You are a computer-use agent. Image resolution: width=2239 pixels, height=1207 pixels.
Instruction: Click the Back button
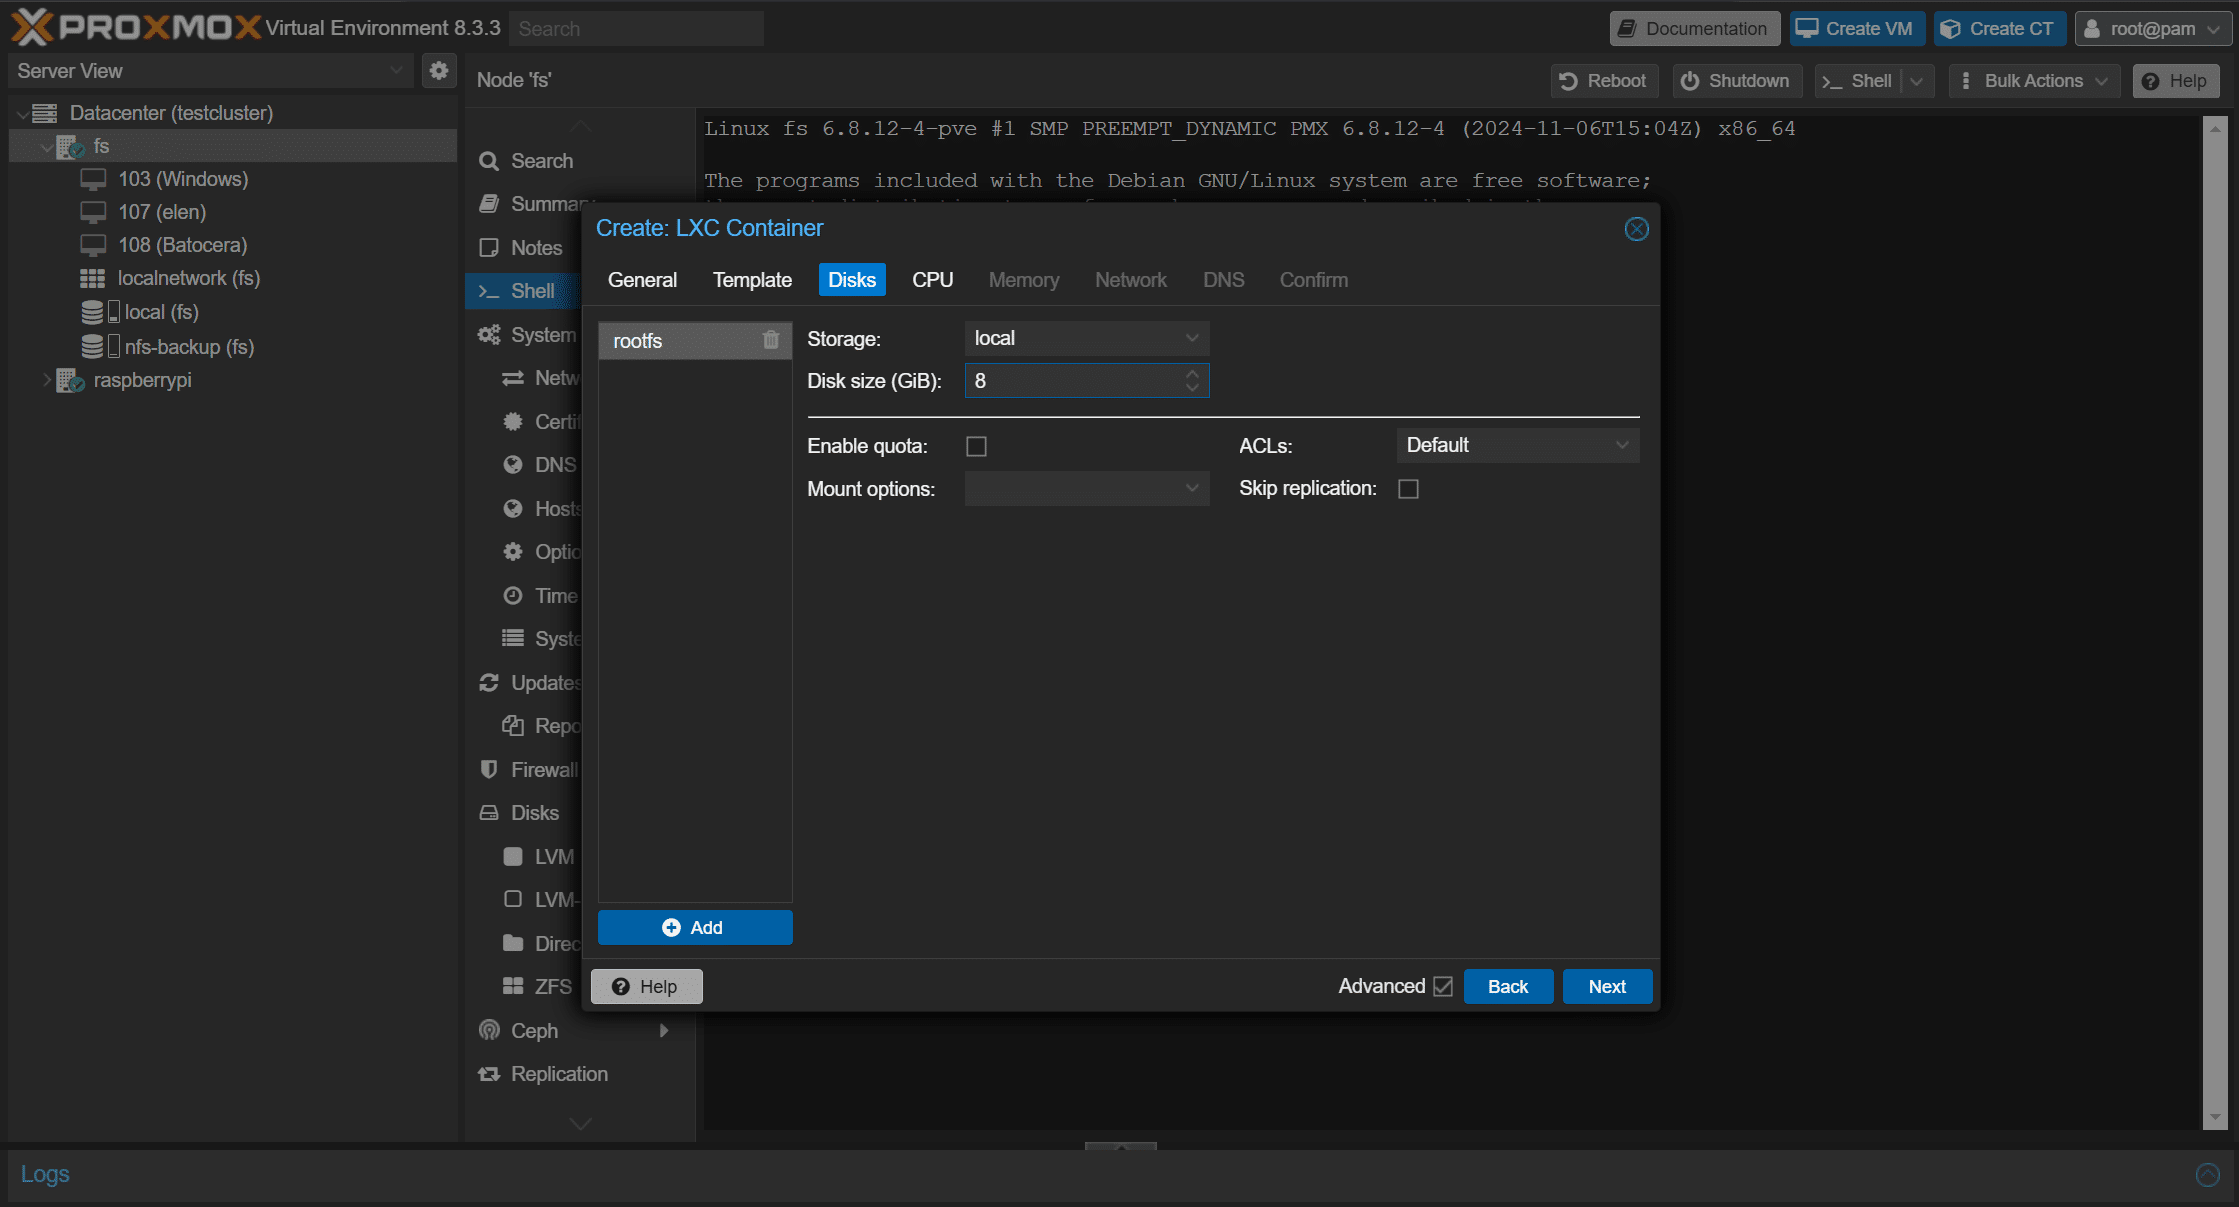coord(1508,986)
